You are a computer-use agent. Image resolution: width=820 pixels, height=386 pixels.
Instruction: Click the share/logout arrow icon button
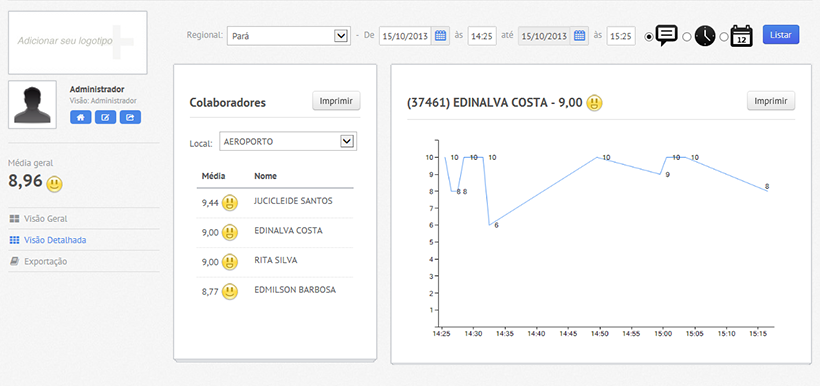[x=130, y=117]
